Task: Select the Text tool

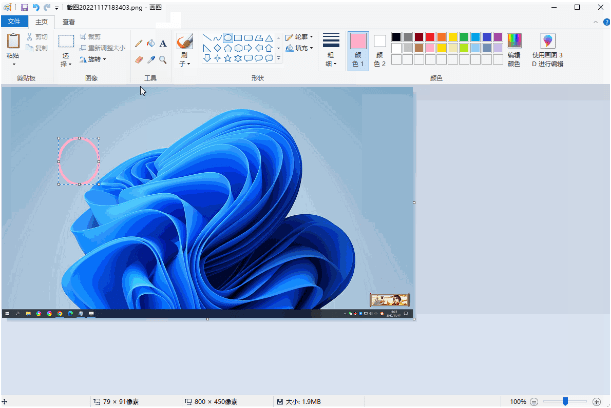Action: pyautogui.click(x=163, y=44)
